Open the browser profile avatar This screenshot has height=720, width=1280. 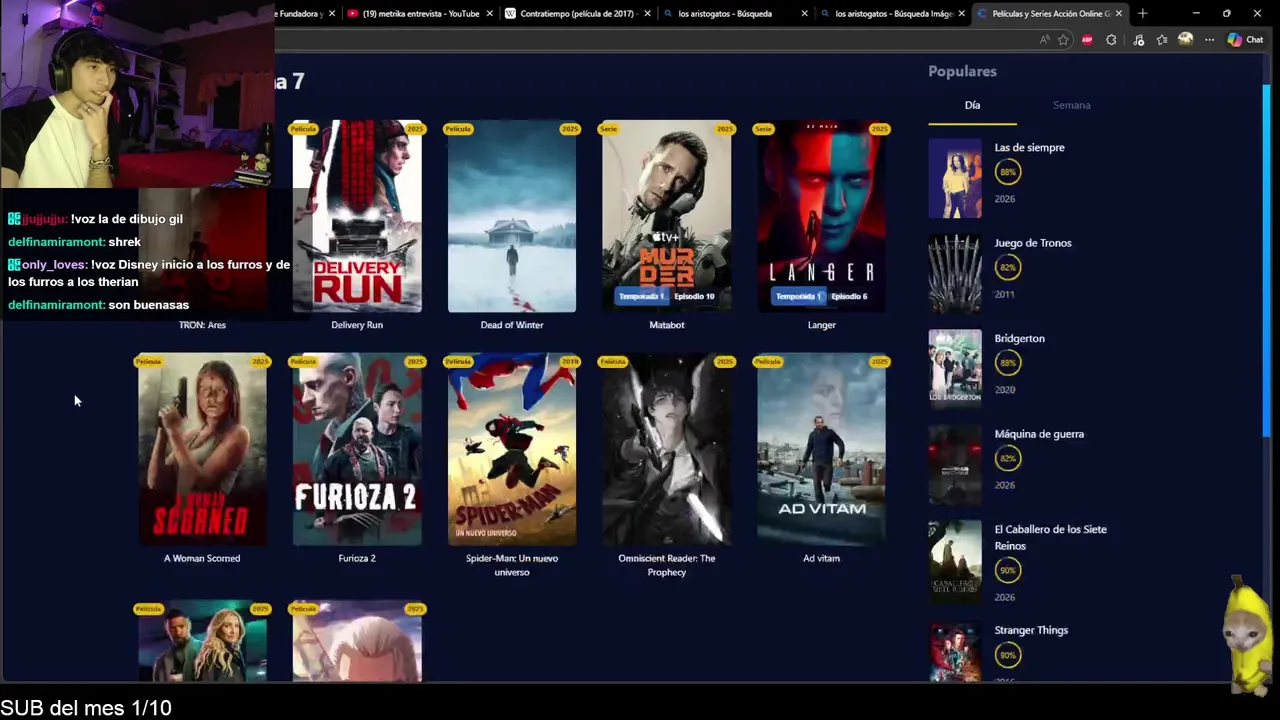tap(1186, 40)
